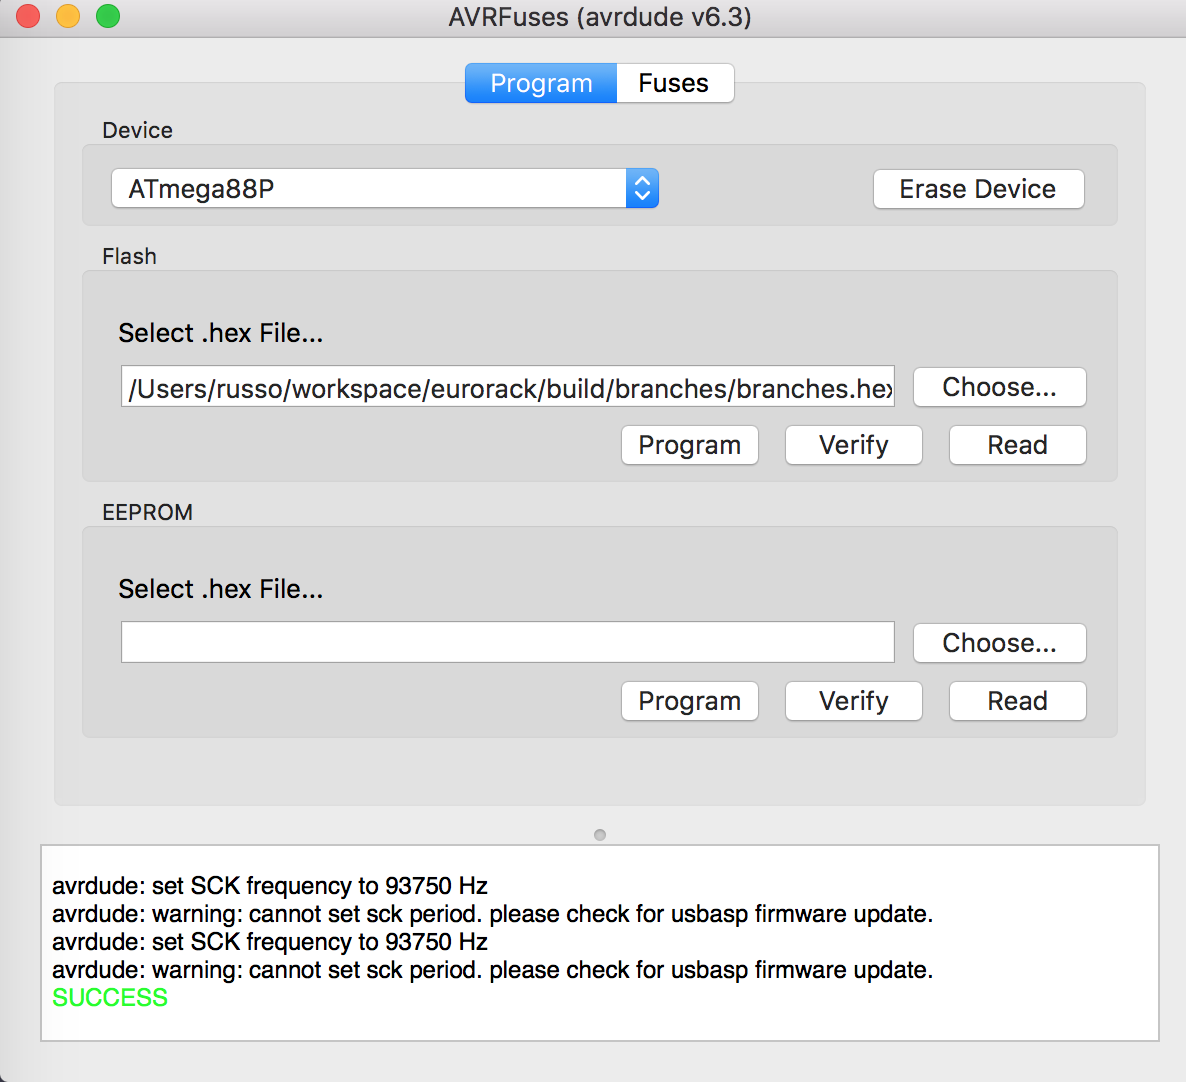Minimize the AVRFuses window
The width and height of the screenshot is (1186, 1082).
click(x=68, y=16)
